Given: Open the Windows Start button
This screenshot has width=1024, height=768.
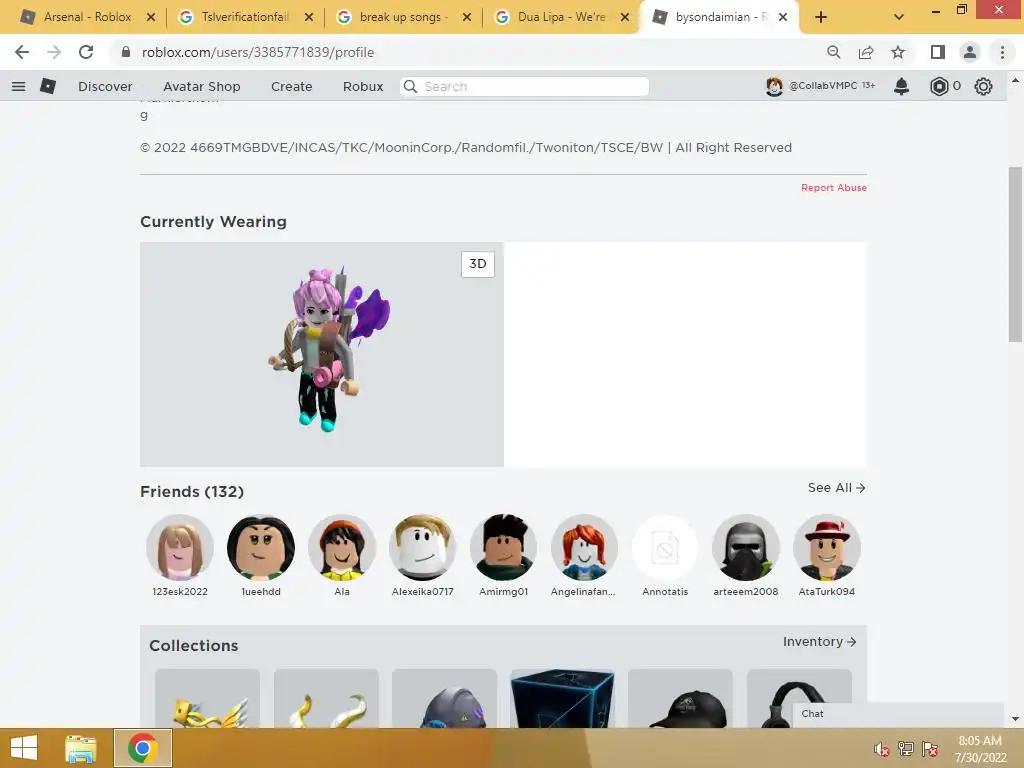Looking at the screenshot, I should pos(24,748).
